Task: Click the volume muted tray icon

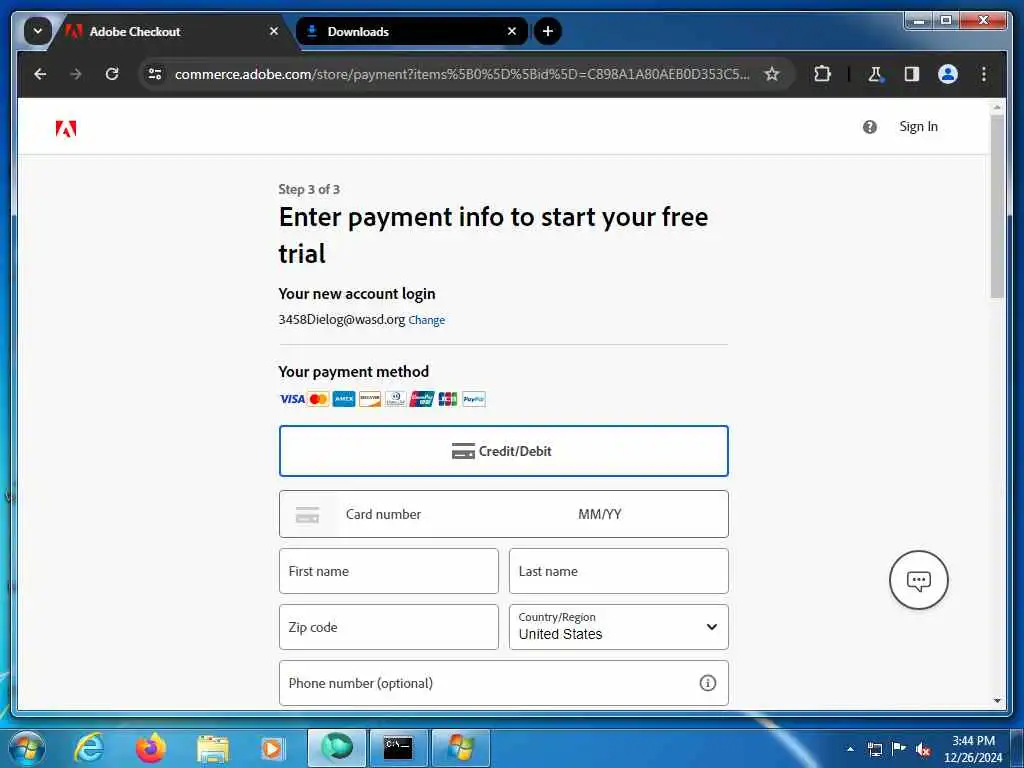Action: [x=923, y=750]
